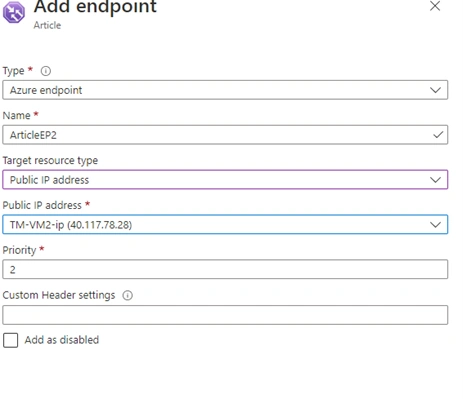
Task: Expand the Type dropdown chevron
Action: point(435,90)
